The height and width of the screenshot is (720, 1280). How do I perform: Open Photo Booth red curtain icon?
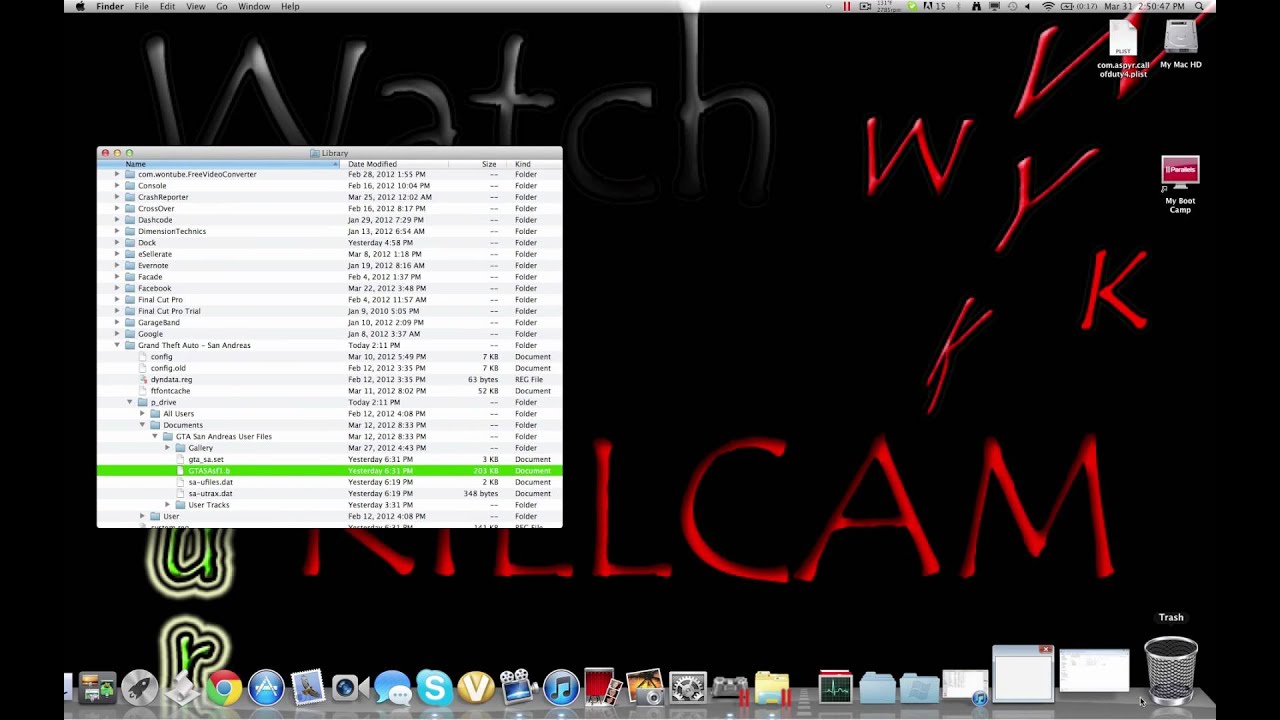pyautogui.click(x=602, y=688)
